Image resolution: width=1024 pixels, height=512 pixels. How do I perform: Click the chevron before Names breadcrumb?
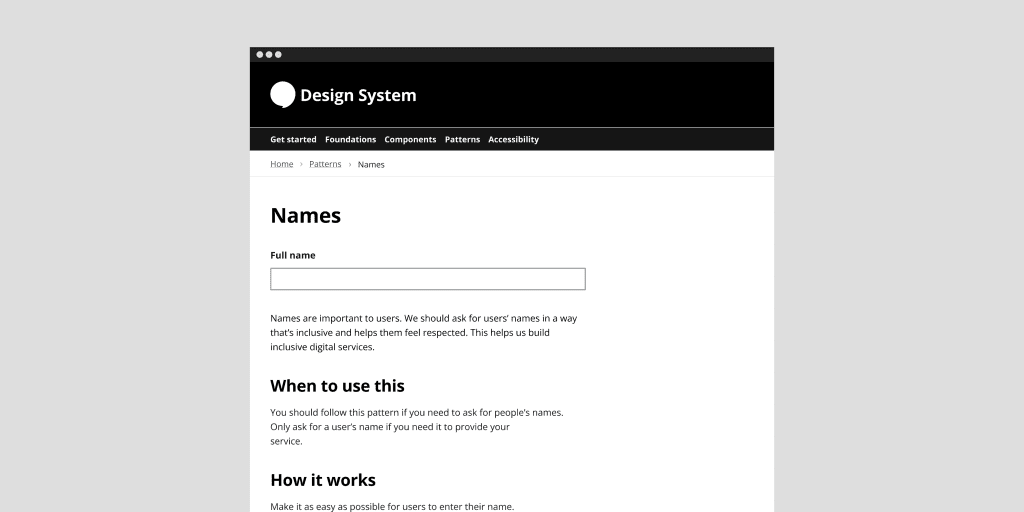coord(350,164)
